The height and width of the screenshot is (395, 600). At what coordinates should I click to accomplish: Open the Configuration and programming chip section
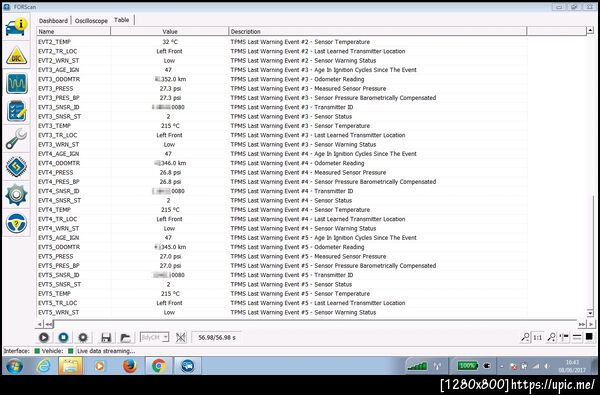[x=16, y=167]
